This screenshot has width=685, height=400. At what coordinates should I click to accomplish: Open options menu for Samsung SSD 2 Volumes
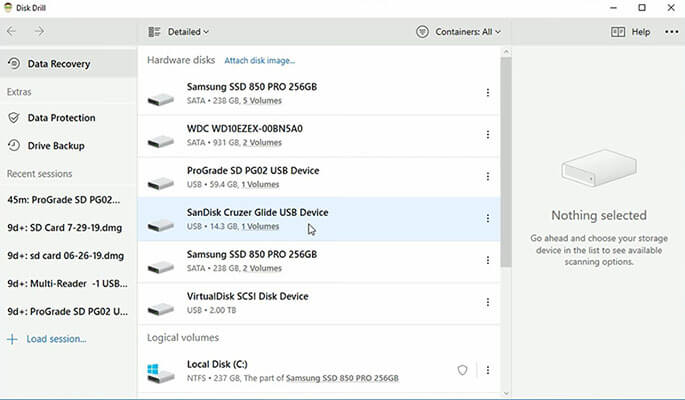[488, 260]
